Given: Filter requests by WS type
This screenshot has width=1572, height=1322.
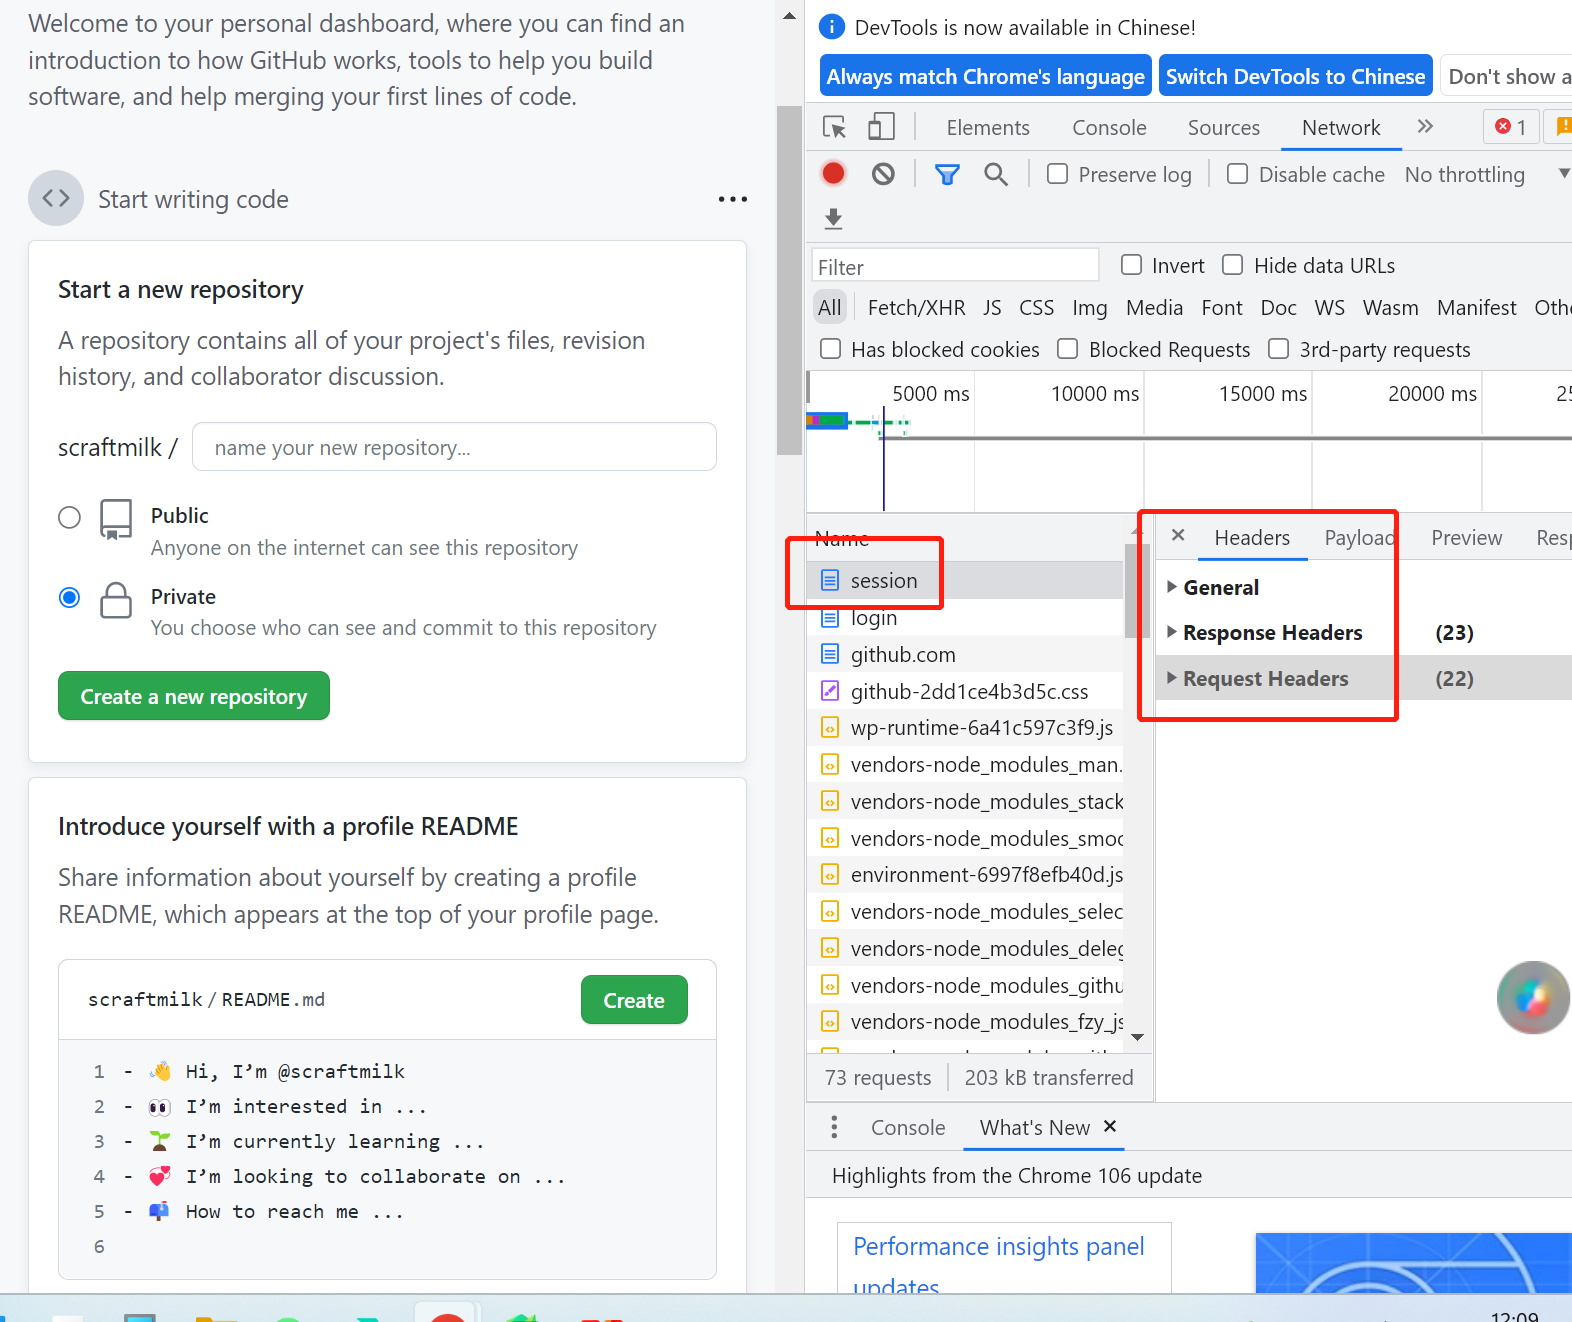Looking at the screenshot, I should [x=1329, y=308].
